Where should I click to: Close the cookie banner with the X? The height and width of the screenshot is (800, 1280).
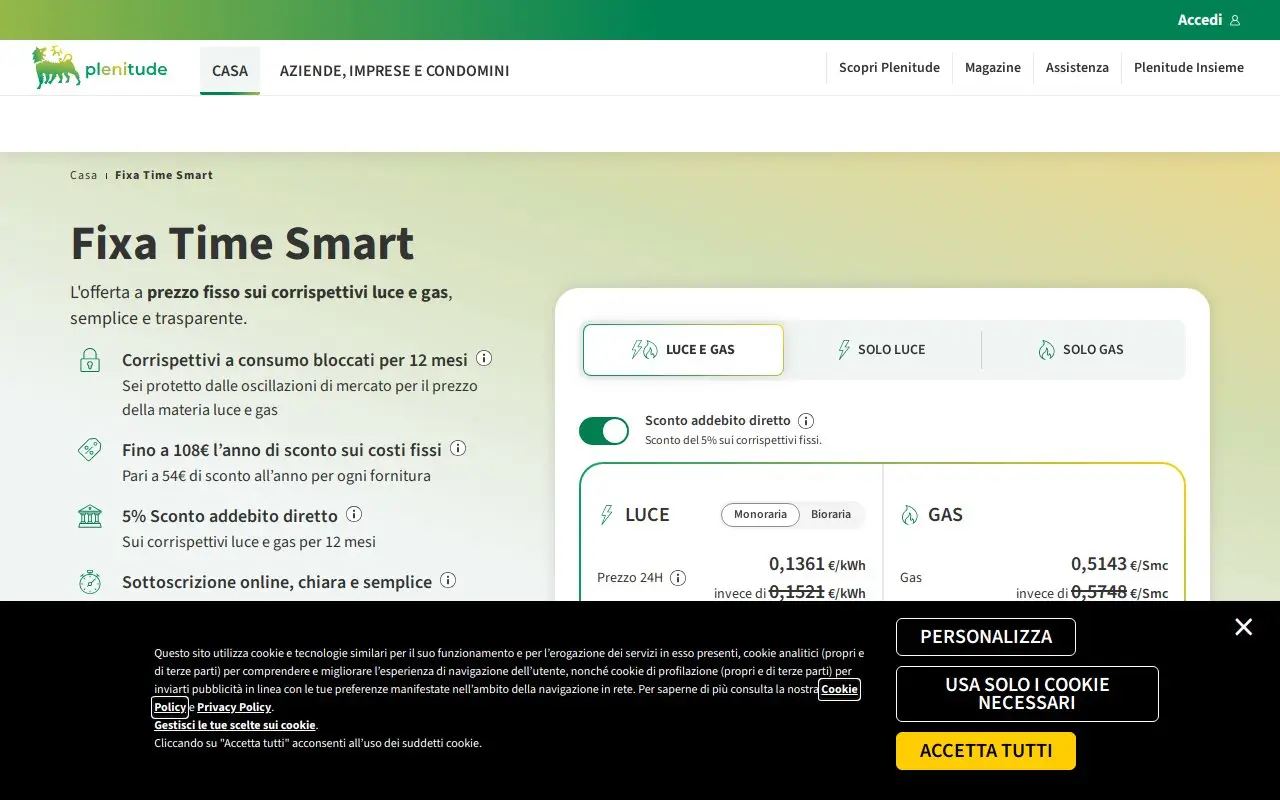1243,627
